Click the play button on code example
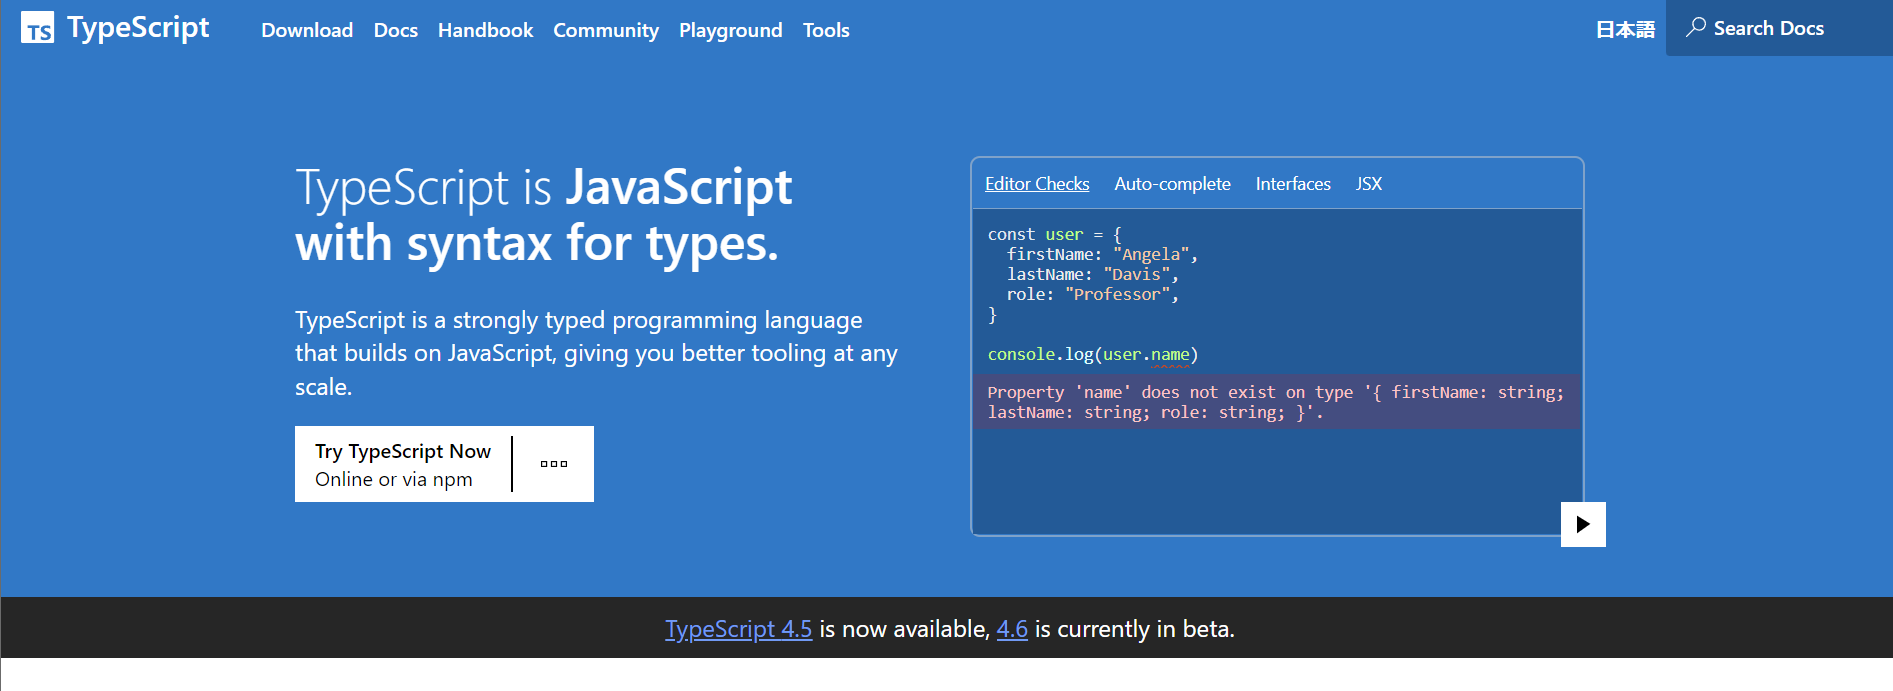 [x=1583, y=524]
